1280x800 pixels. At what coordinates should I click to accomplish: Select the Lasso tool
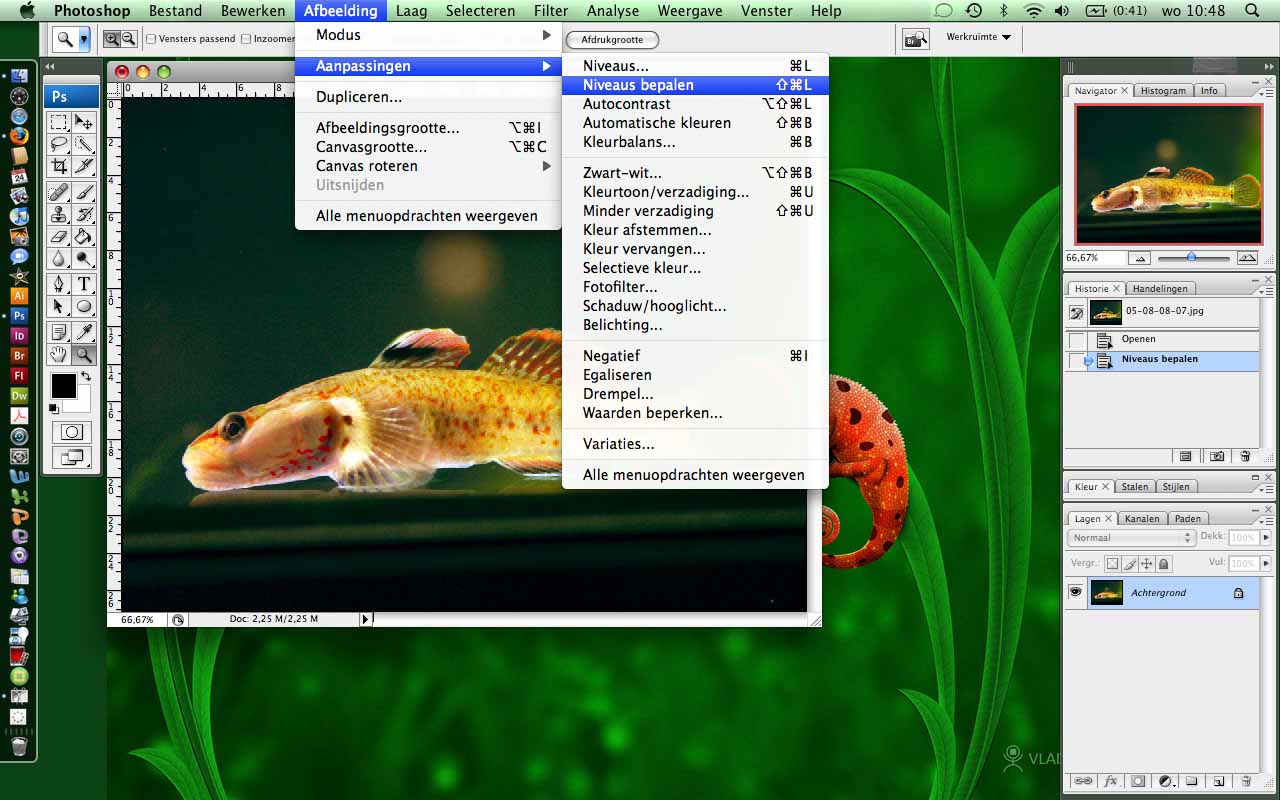[59, 144]
